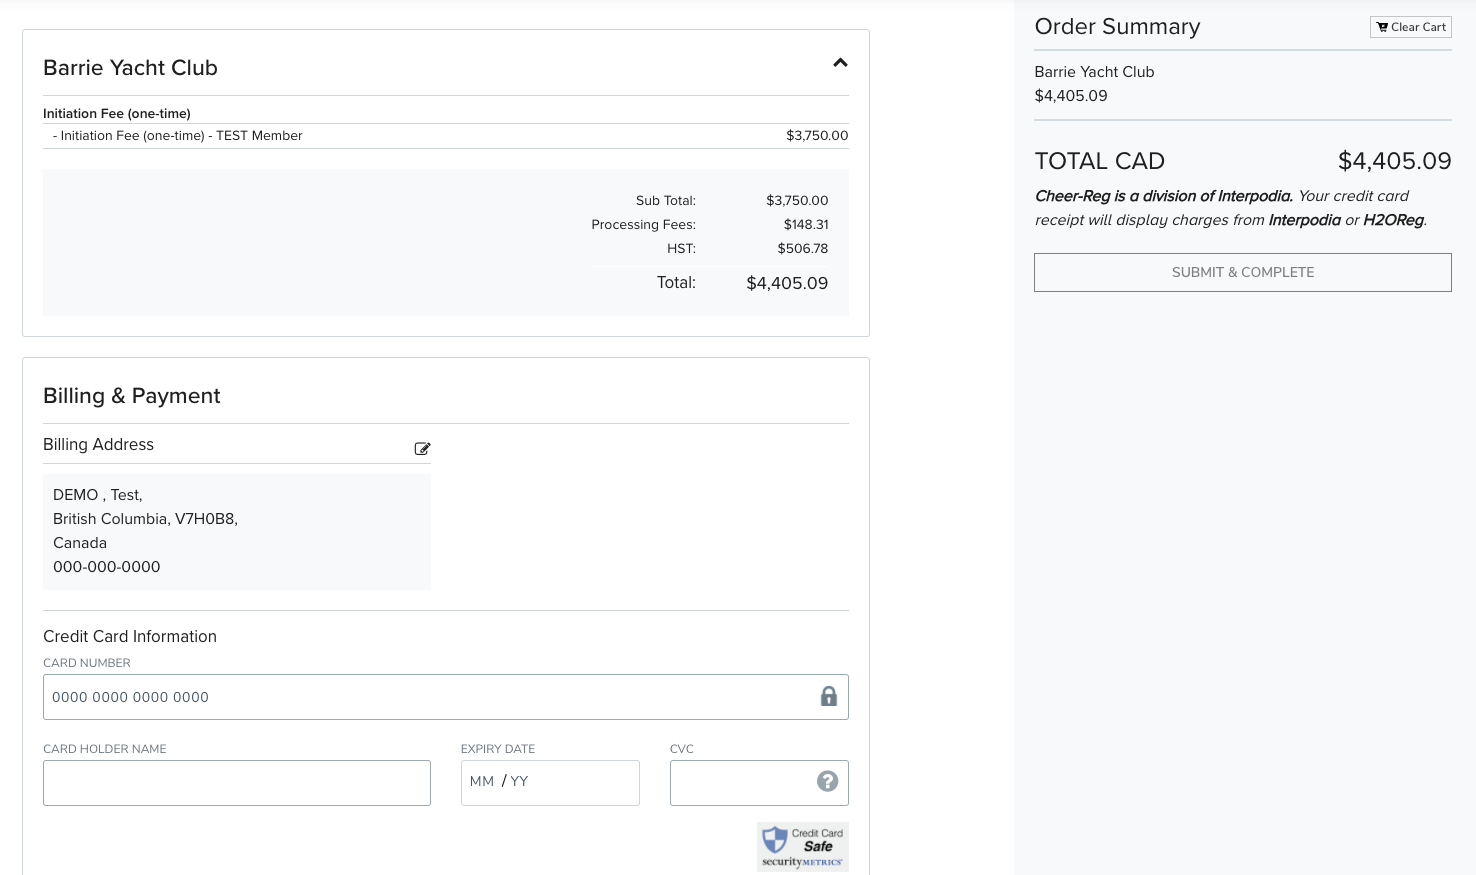This screenshot has height=875, width=1476.
Task: Click the Barrie Yacht Club section heading
Action: pos(130,68)
